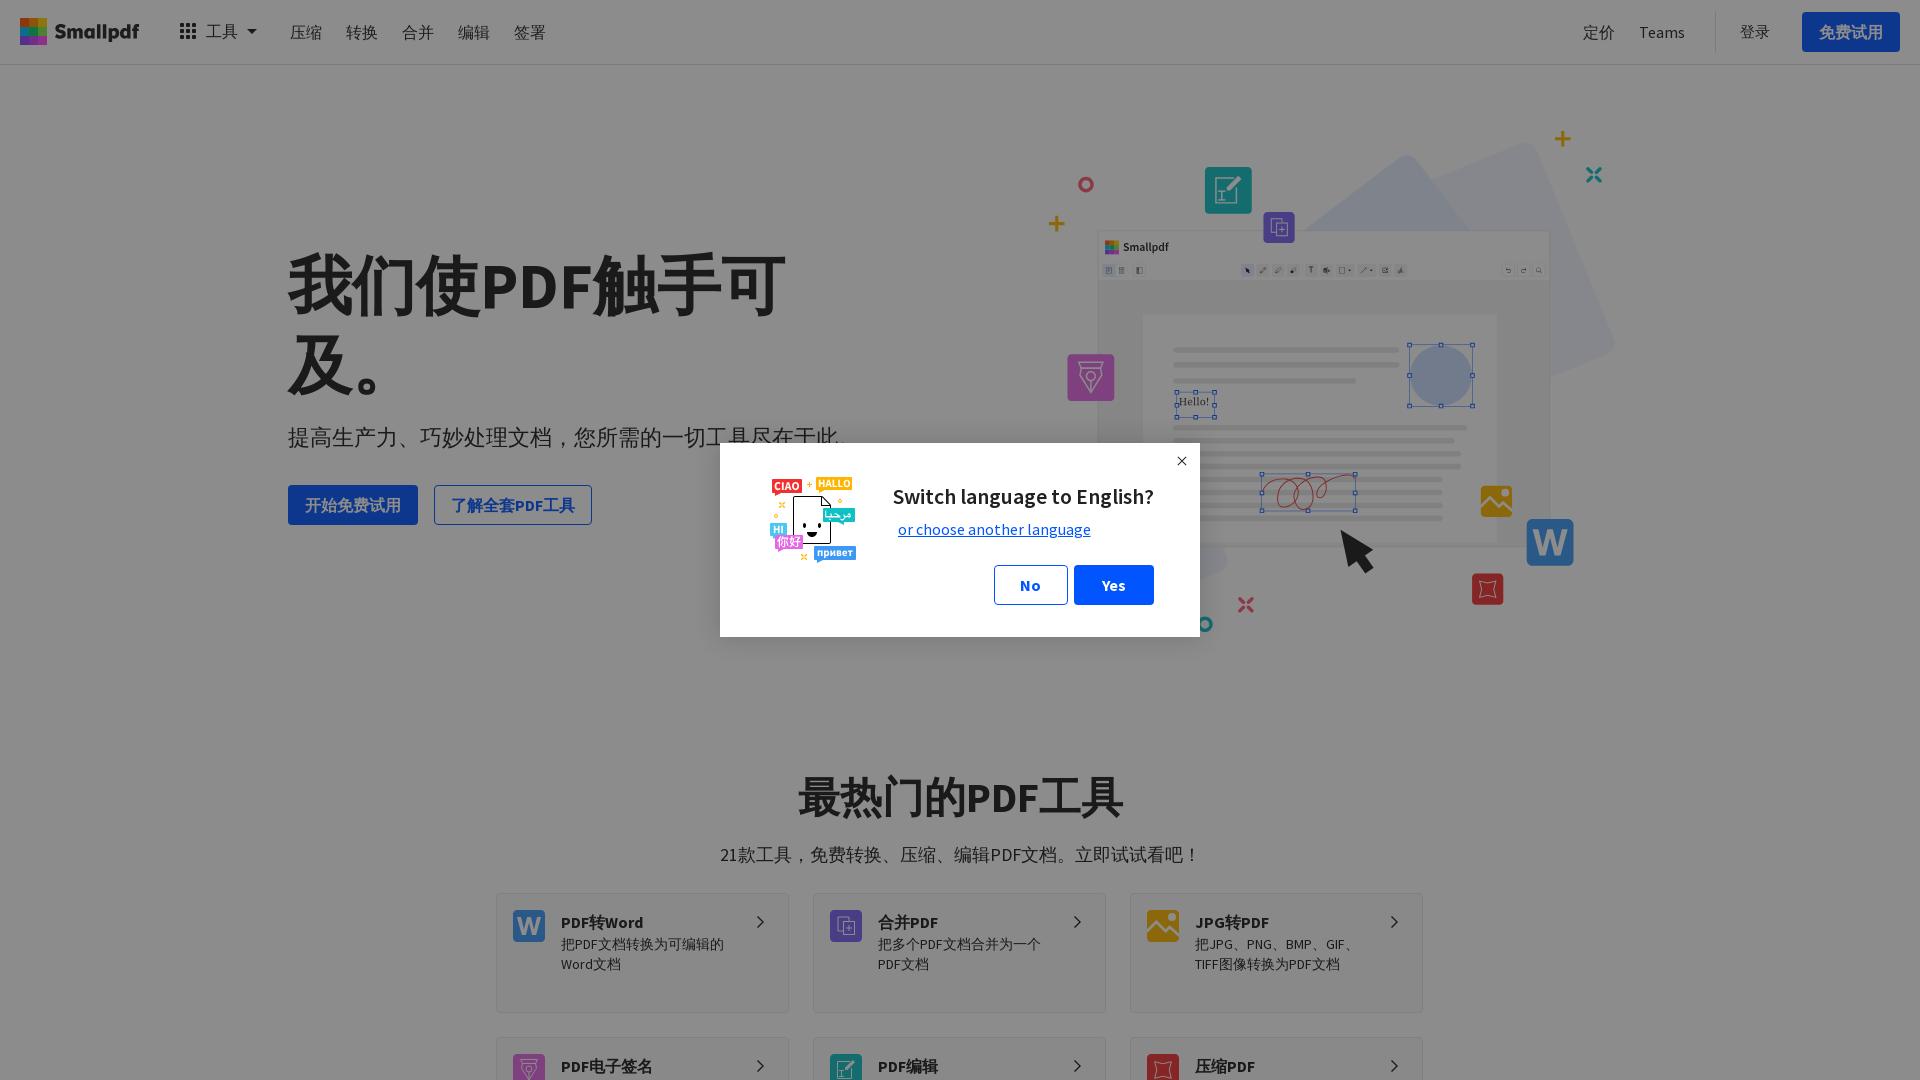Open the 压缩 menu item
Screen dimensions: 1920x1080
click(x=306, y=33)
